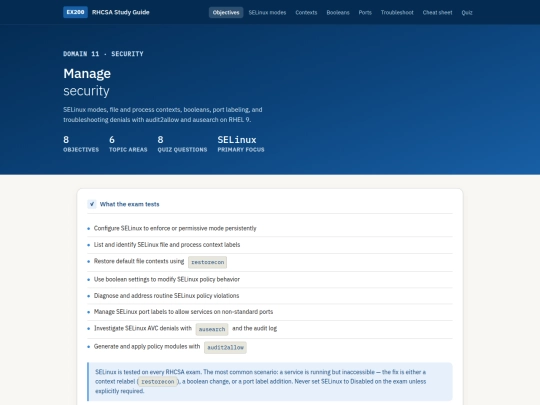The width and height of the screenshot is (540, 405).
Task: Click the 6 TOPIC AREAS stat
Action: point(128,144)
